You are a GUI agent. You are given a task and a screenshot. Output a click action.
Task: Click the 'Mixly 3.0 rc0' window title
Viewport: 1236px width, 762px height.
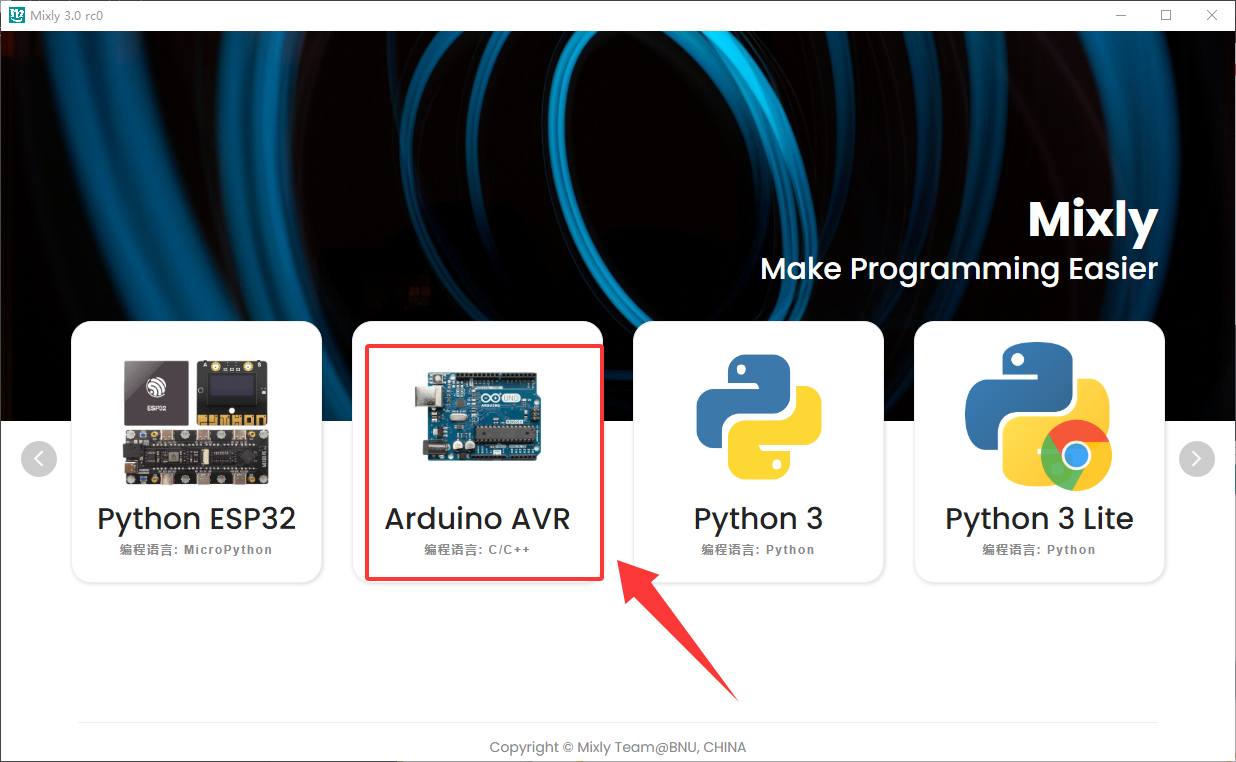(66, 15)
